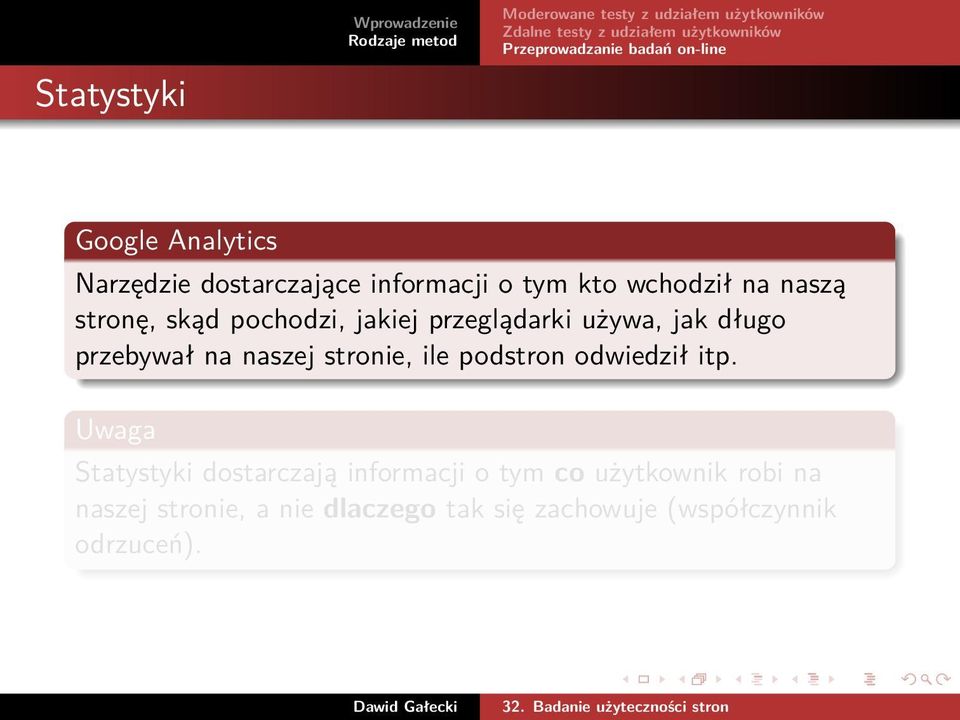Jump to Przeprowadzanie badań on-line subsection

614,49
